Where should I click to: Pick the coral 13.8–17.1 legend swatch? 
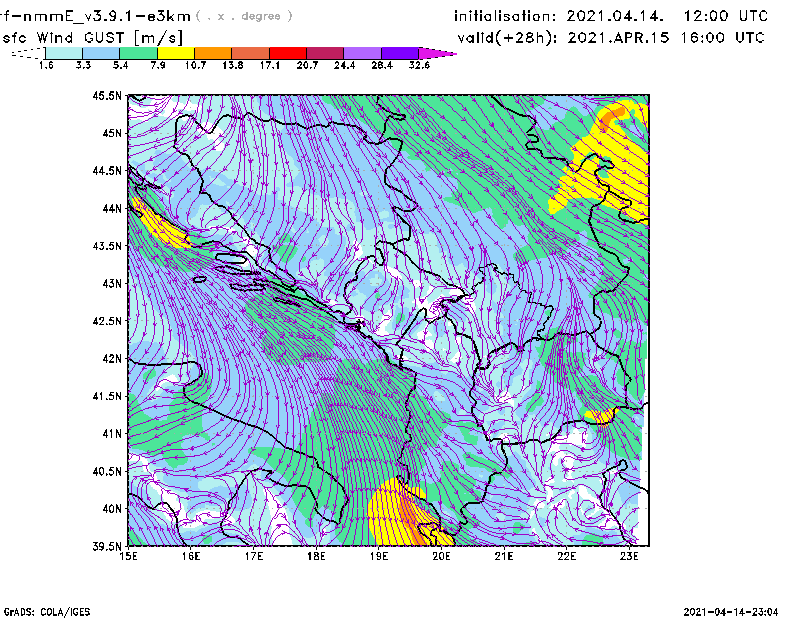[251, 53]
